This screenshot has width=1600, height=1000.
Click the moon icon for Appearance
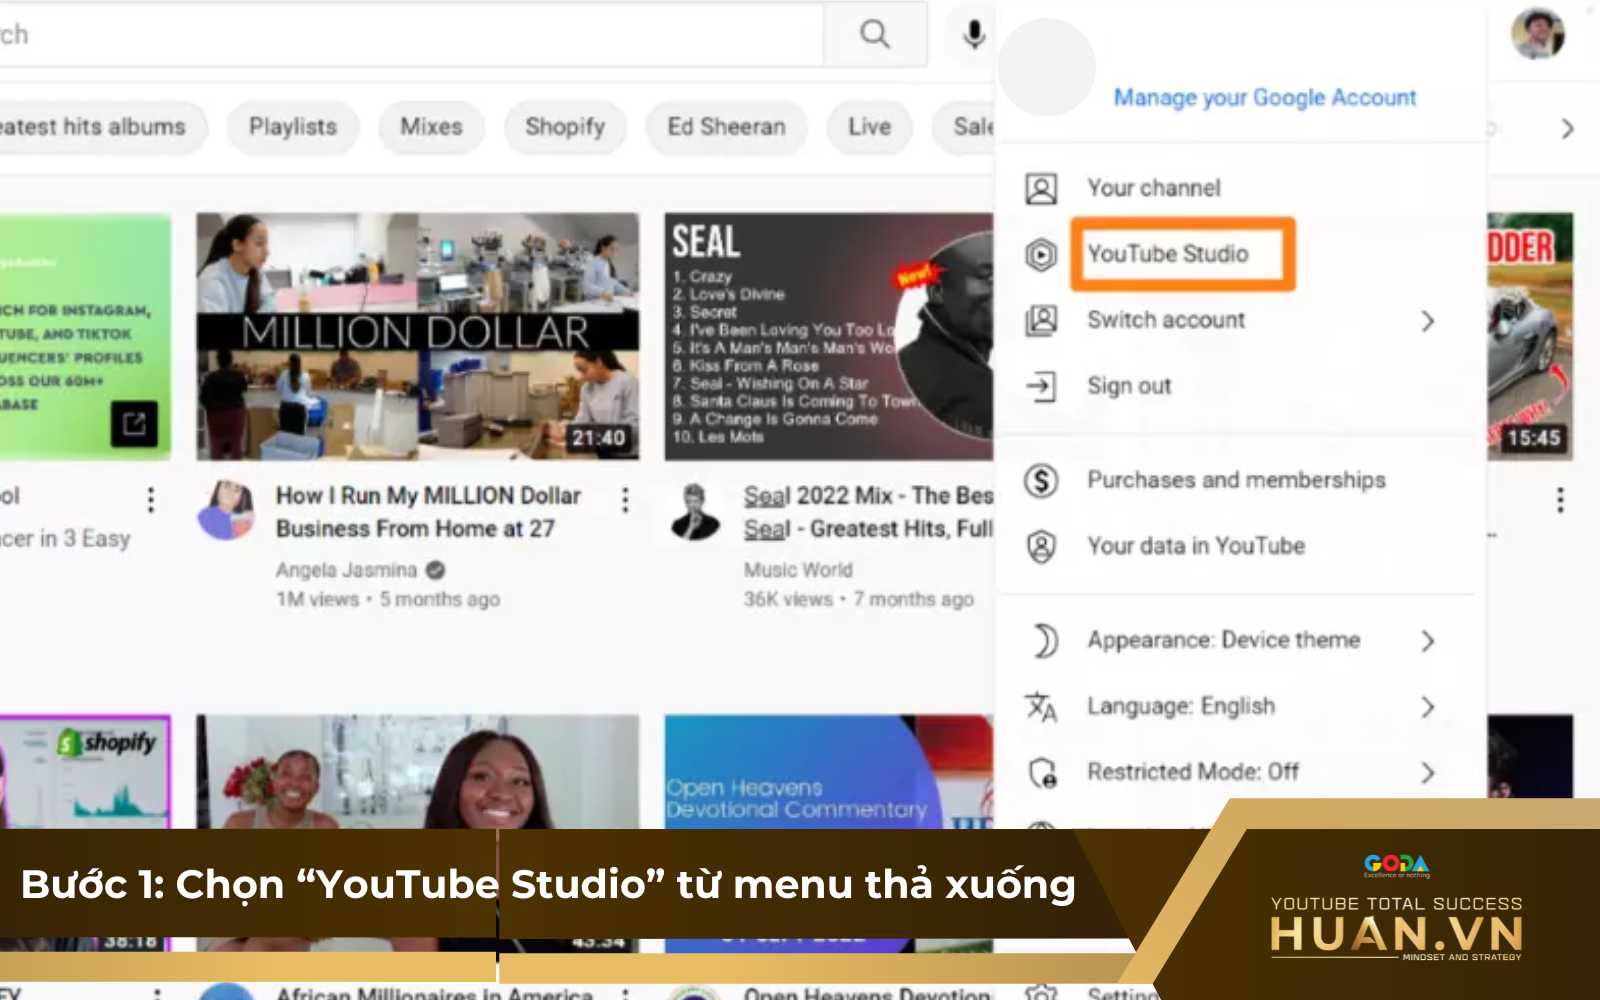[1044, 640]
